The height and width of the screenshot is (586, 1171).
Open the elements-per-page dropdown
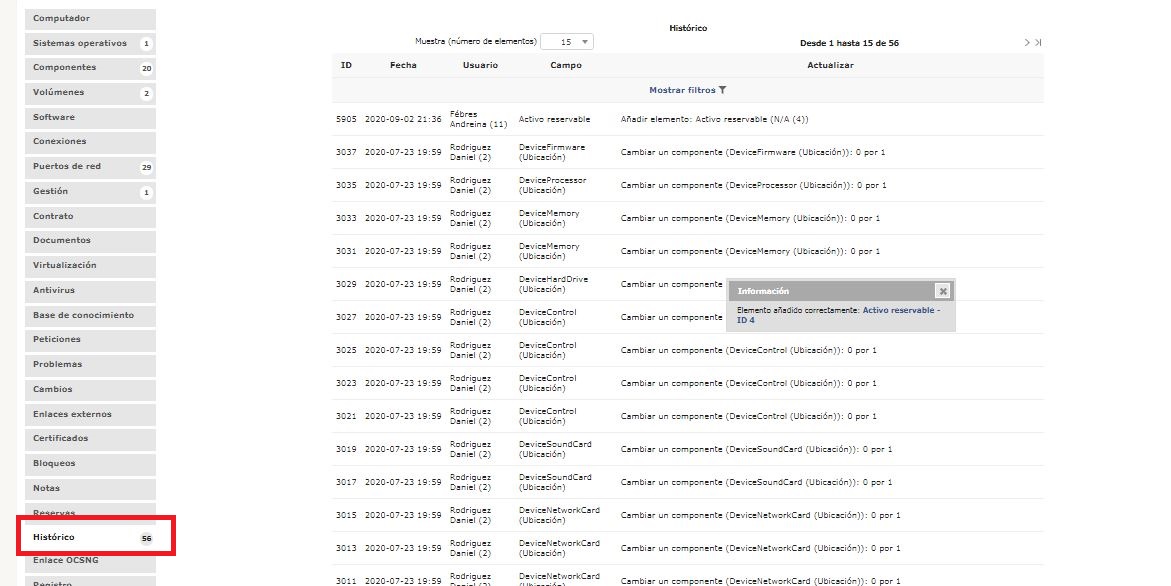[x=567, y=42]
